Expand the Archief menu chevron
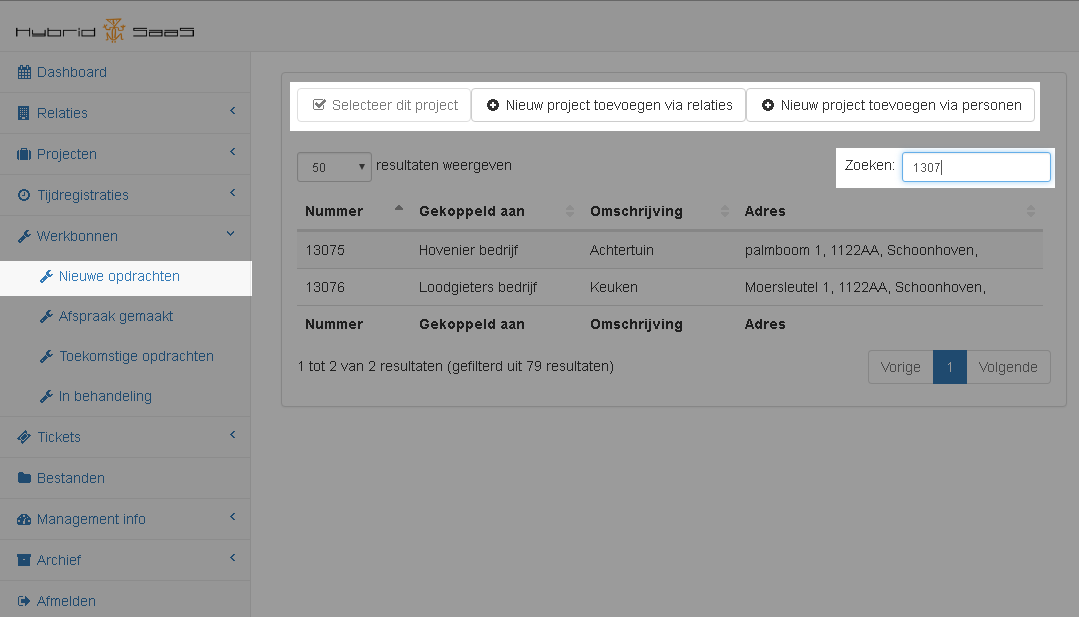The image size is (1079, 617). [232, 558]
